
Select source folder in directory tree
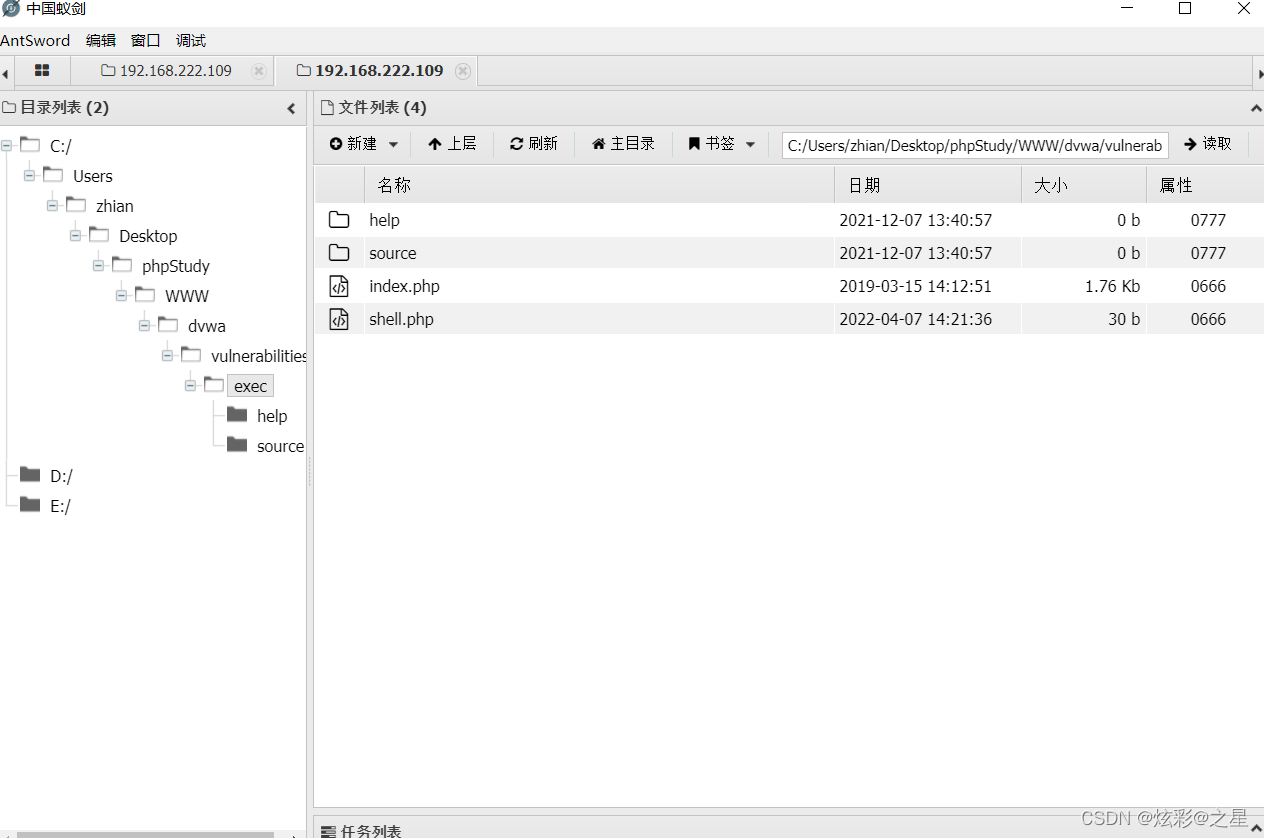[x=280, y=446]
